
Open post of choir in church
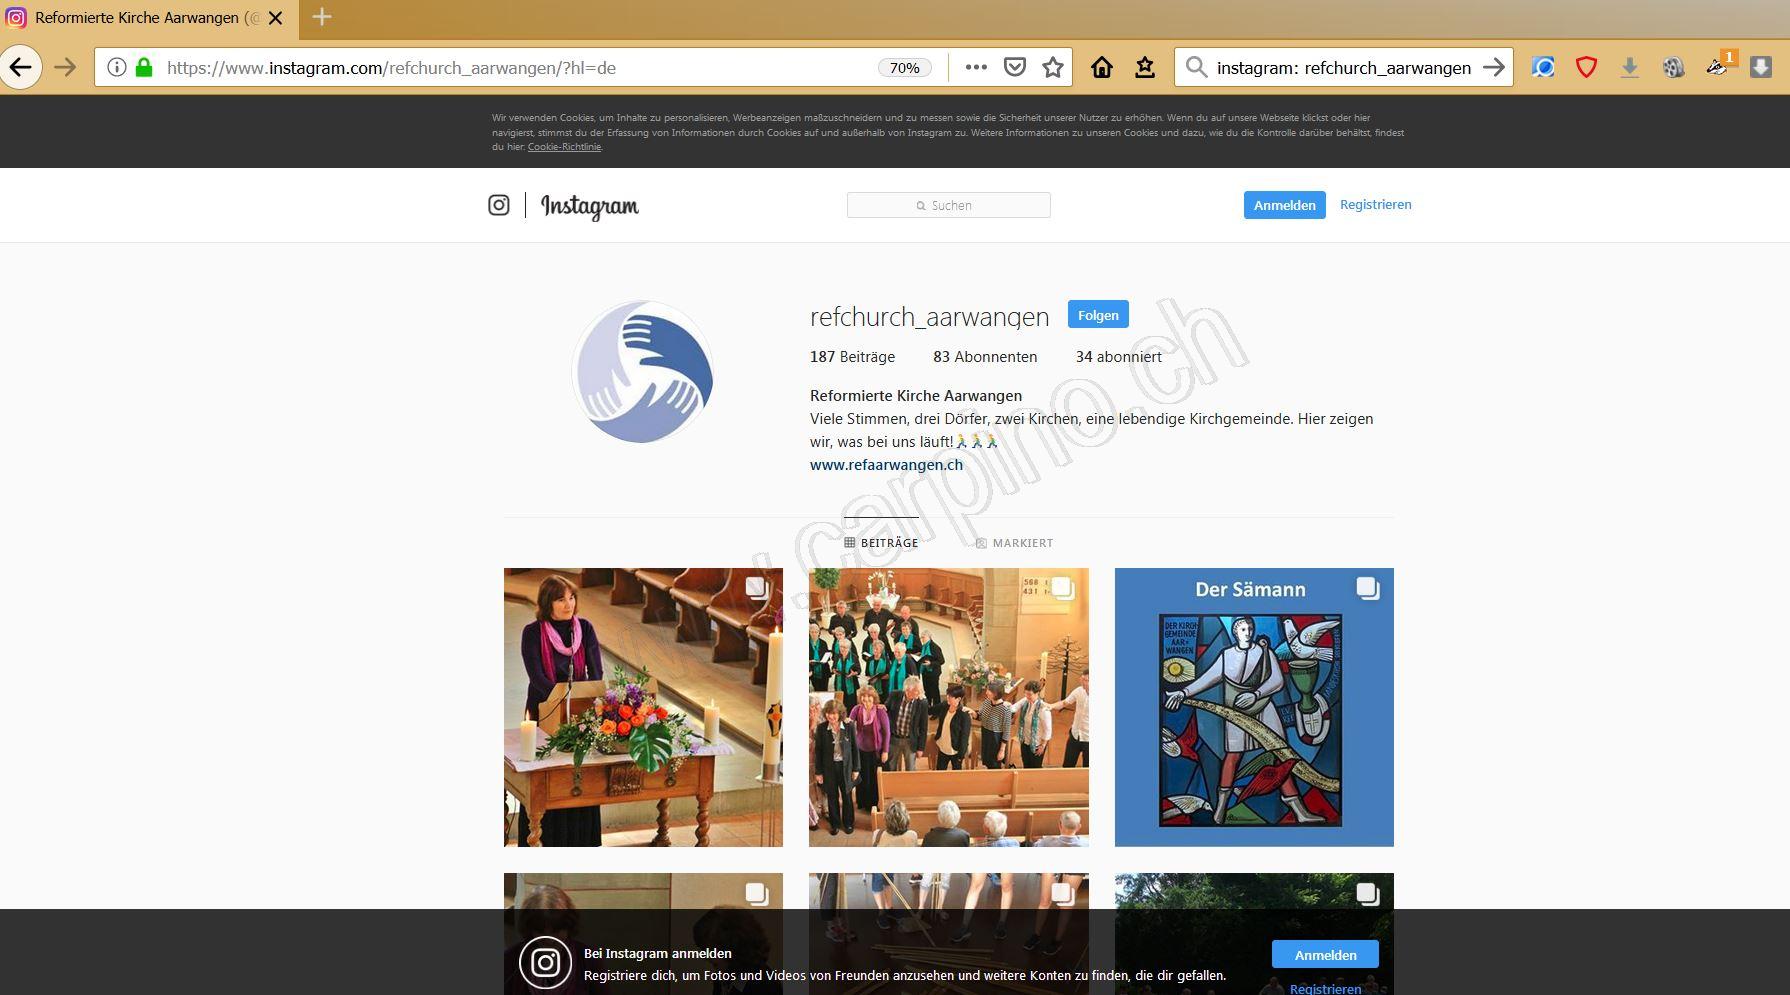tap(948, 707)
